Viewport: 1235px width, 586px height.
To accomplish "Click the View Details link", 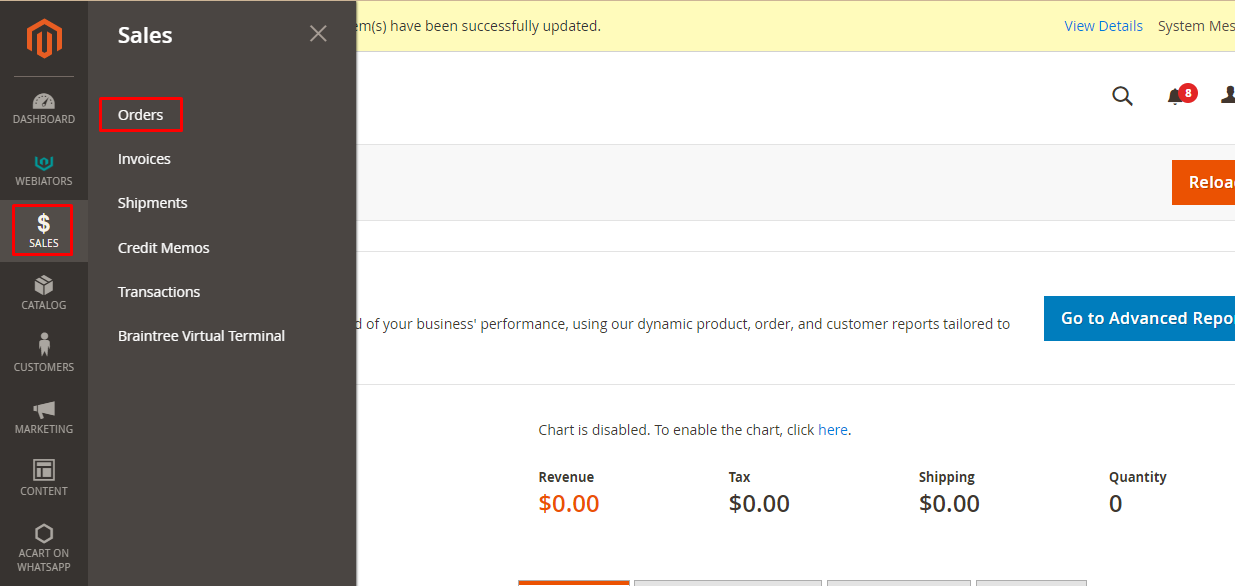I will click(1103, 26).
